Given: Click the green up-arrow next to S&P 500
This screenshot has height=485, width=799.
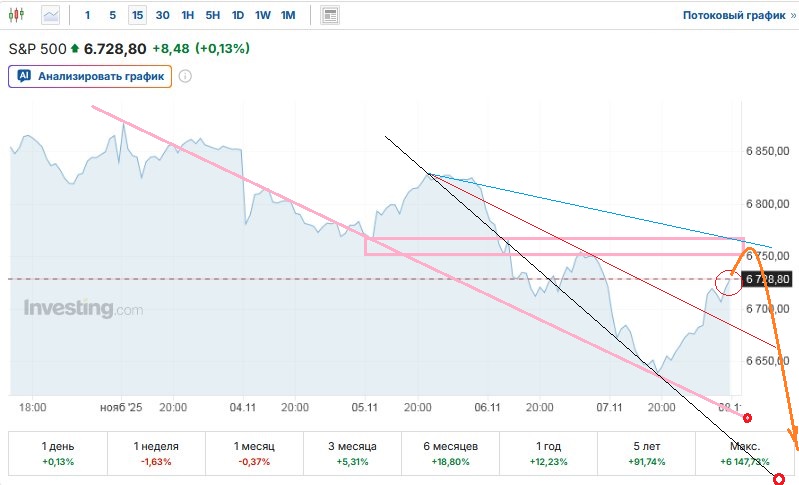Looking at the screenshot, I should point(74,48).
